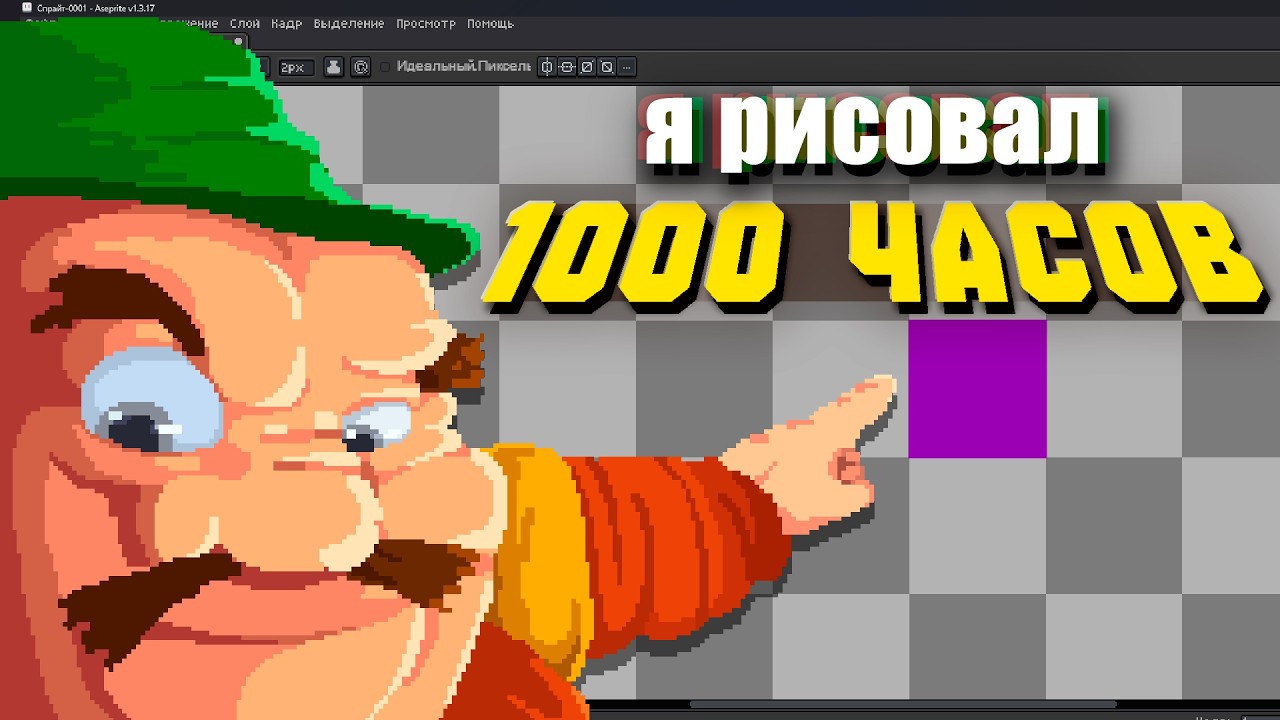1280x720 pixels.
Task: Click the Aseprite app icon in title bar
Action: click(27, 7)
